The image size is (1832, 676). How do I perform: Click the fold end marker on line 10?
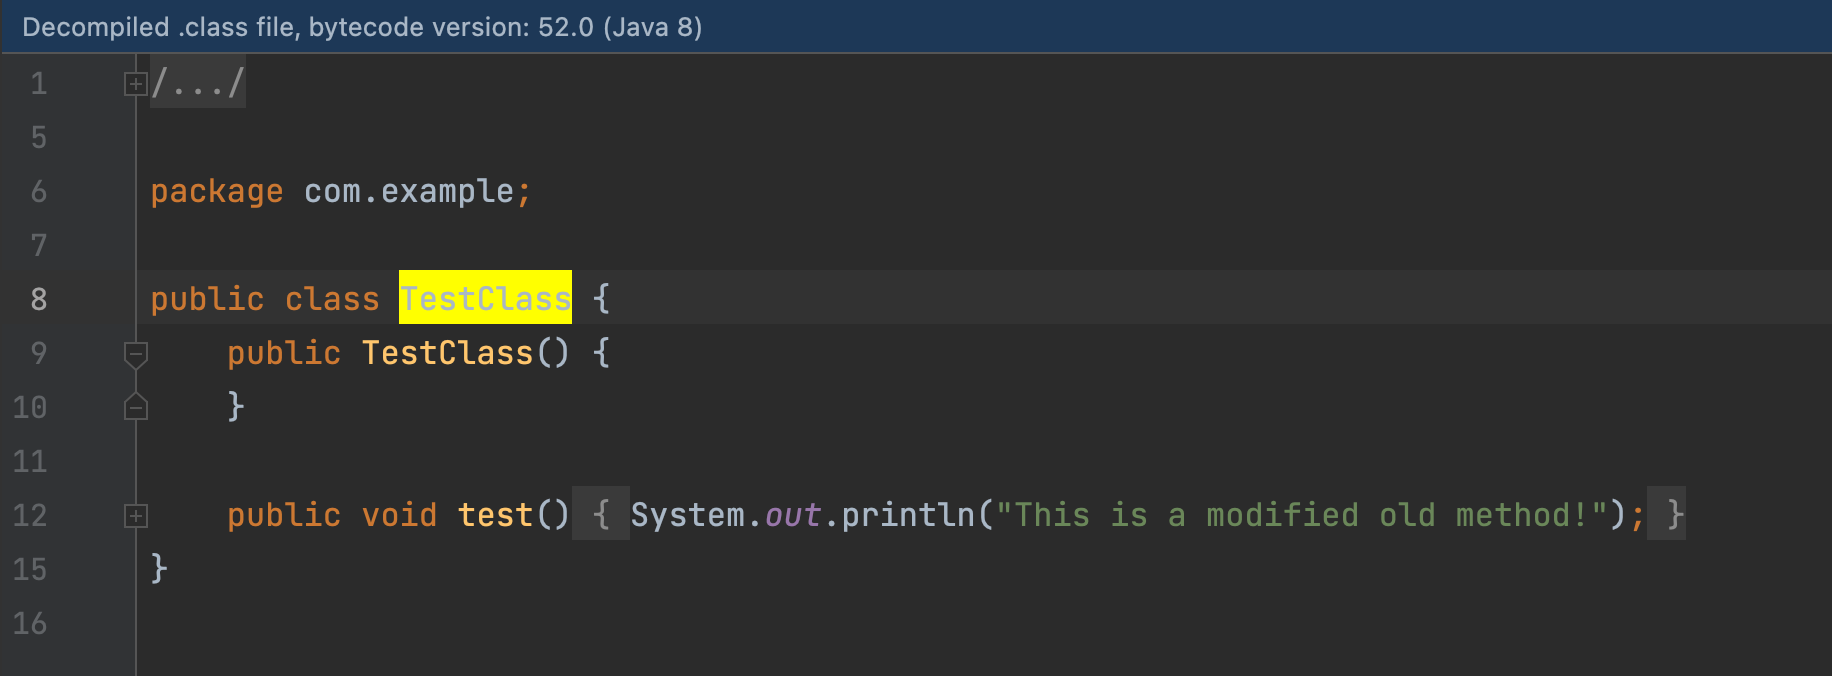[x=136, y=407]
